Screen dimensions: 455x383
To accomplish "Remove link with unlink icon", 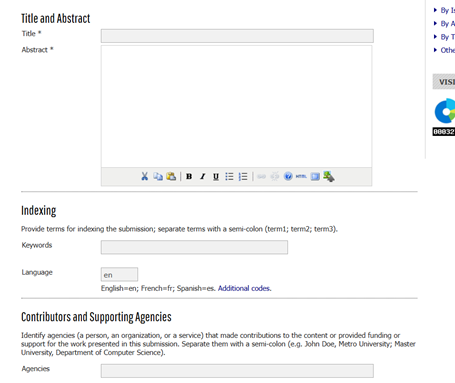I will pyautogui.click(x=275, y=176).
